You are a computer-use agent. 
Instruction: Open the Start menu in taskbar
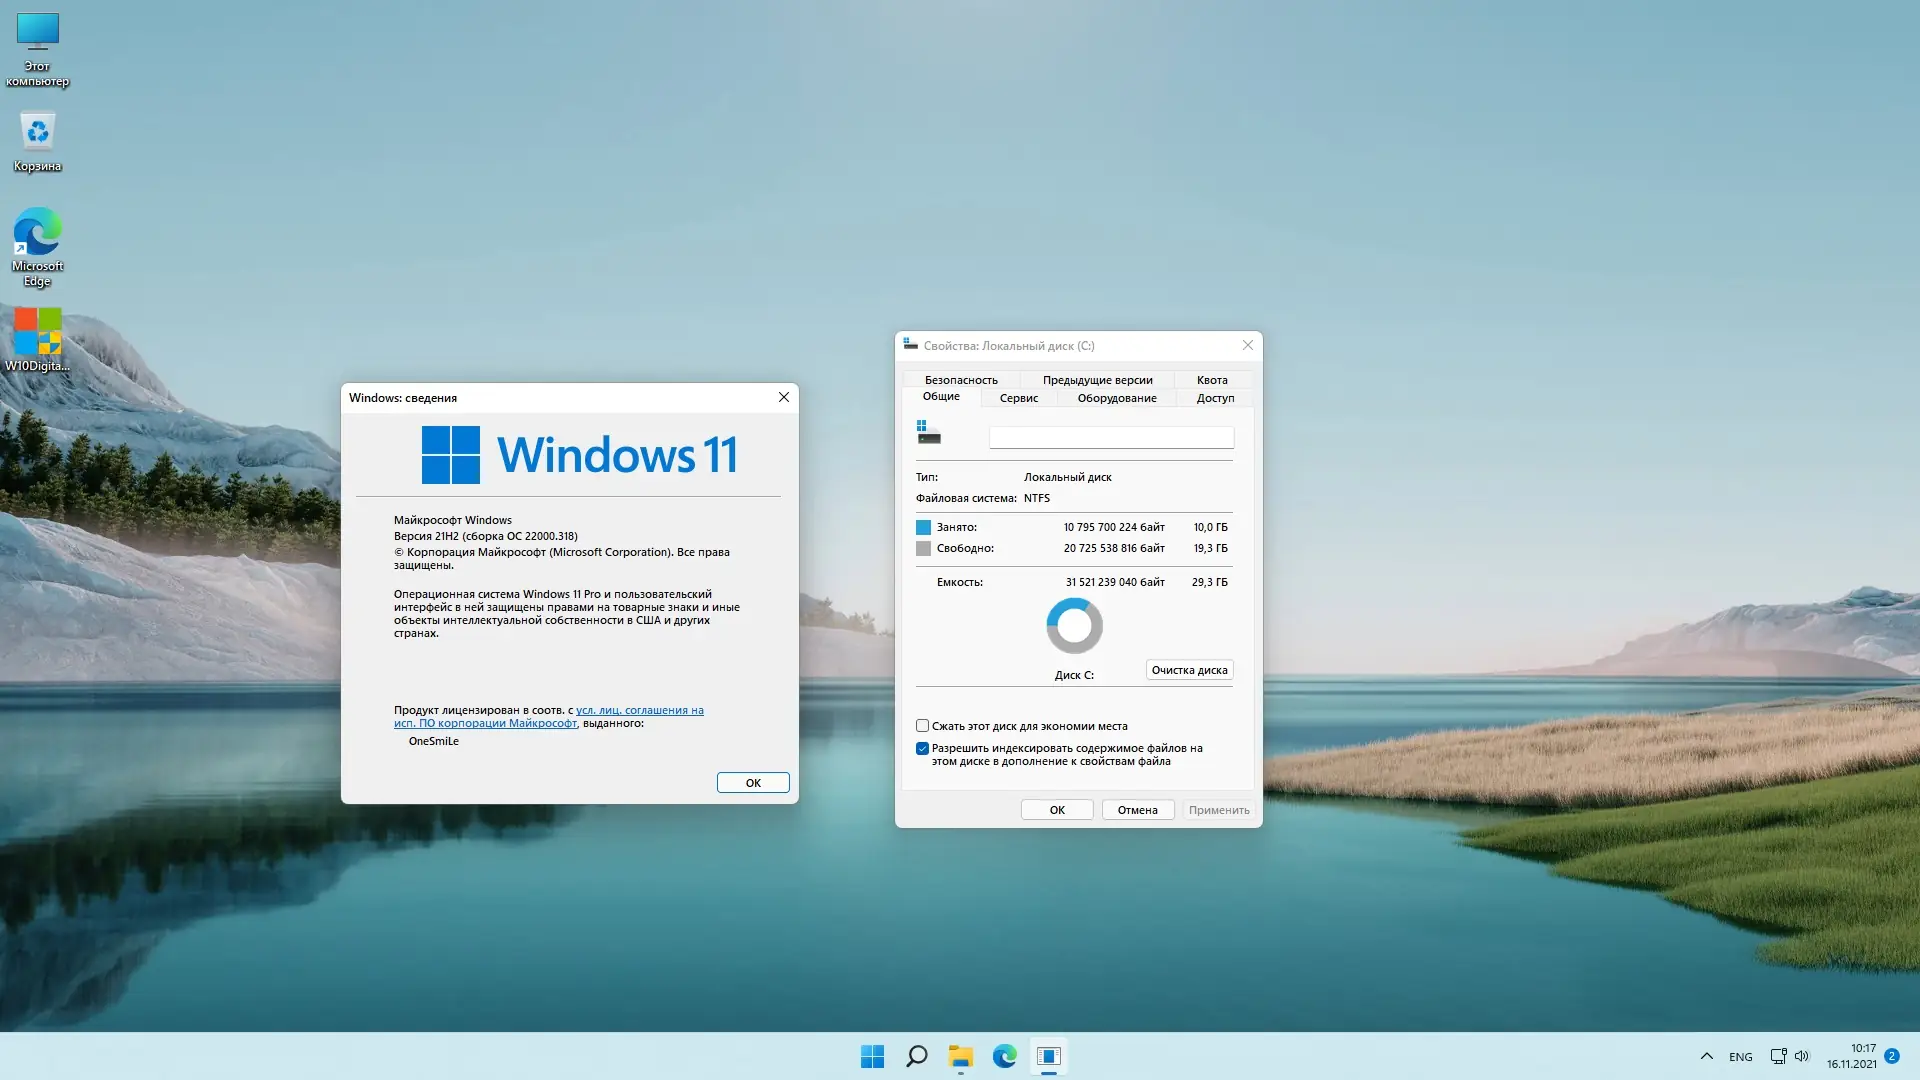coord(872,1056)
